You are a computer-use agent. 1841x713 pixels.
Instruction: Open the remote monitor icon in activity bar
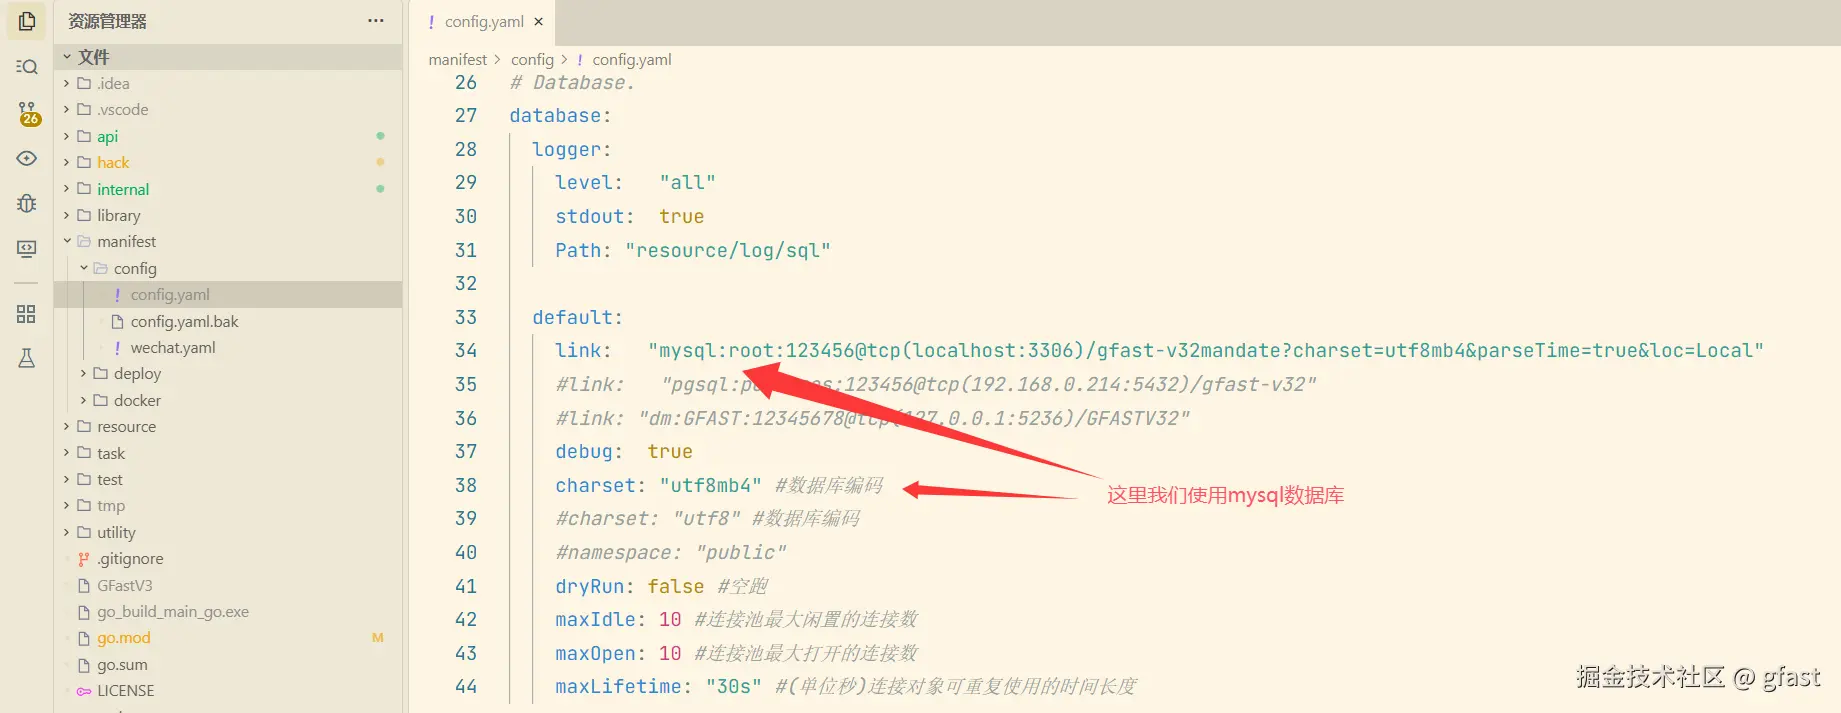[x=27, y=248]
